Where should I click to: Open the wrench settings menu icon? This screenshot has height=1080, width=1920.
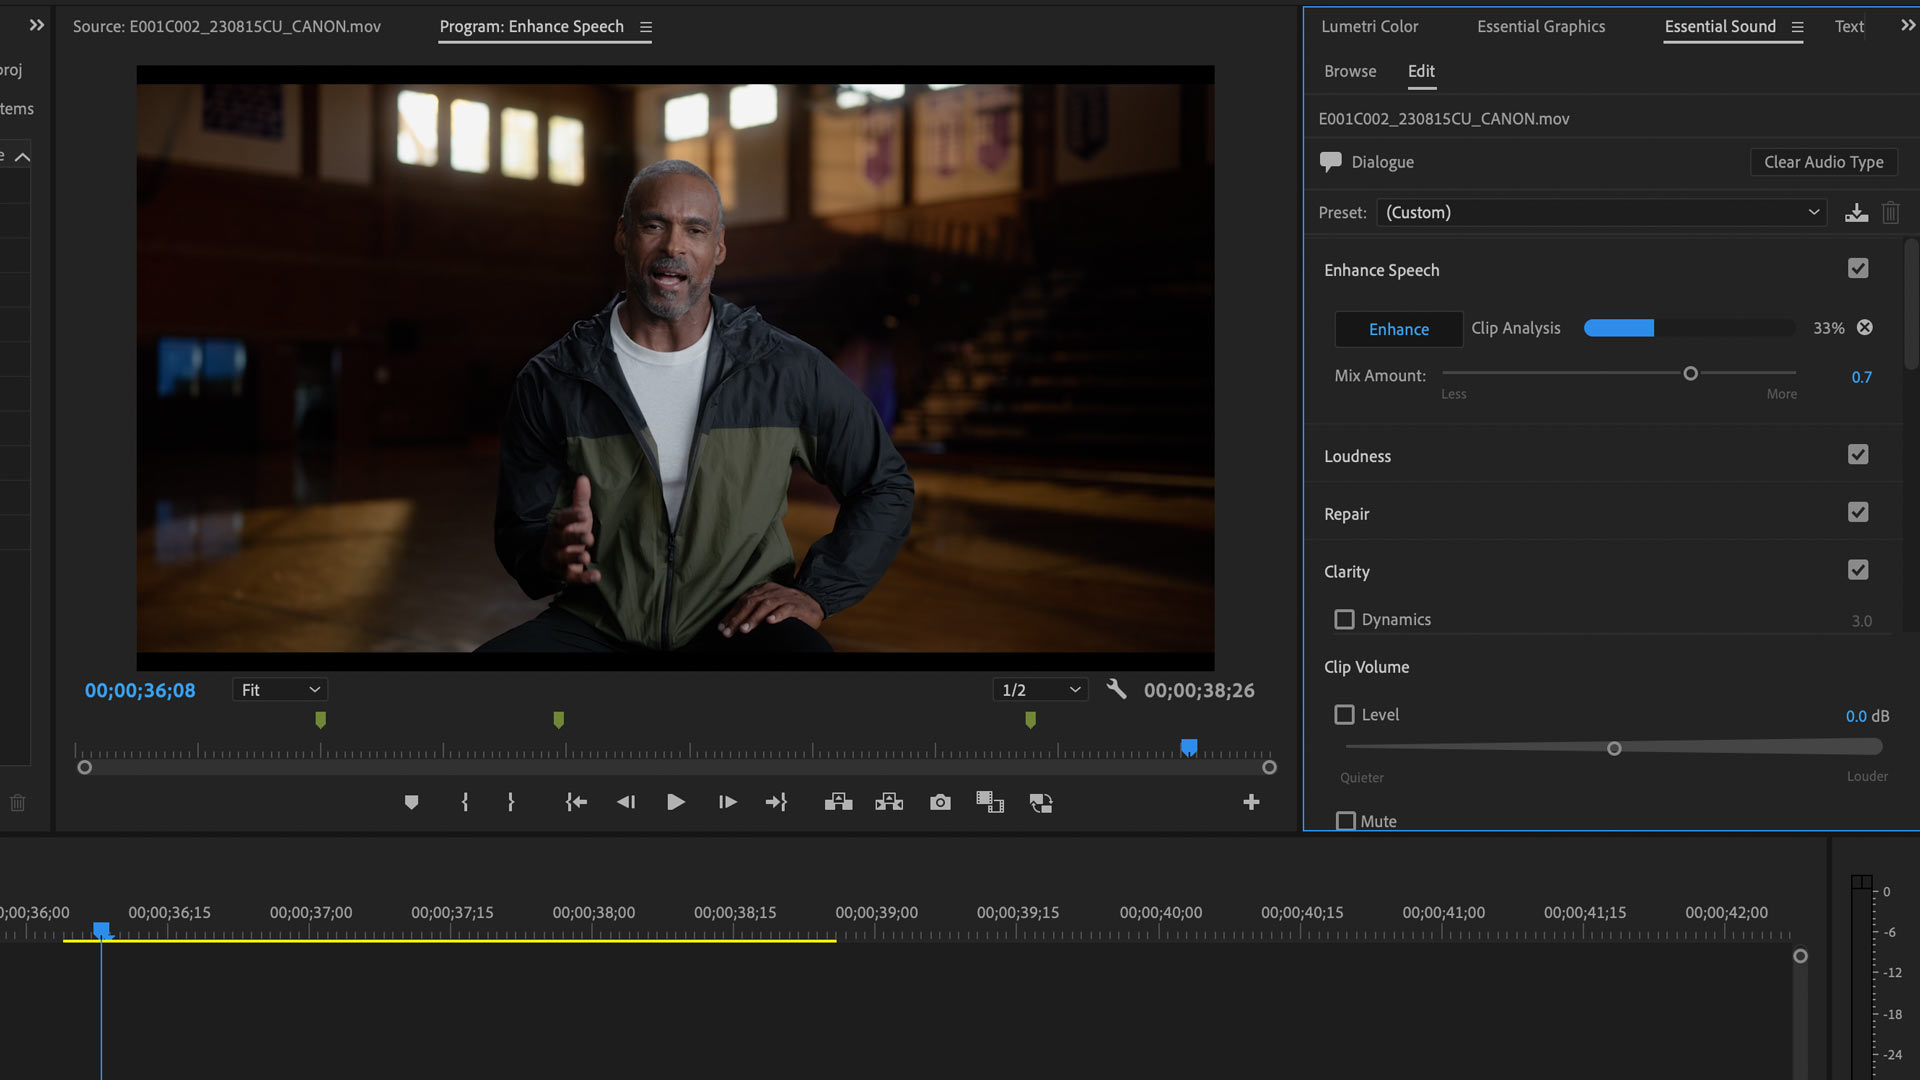1116,690
